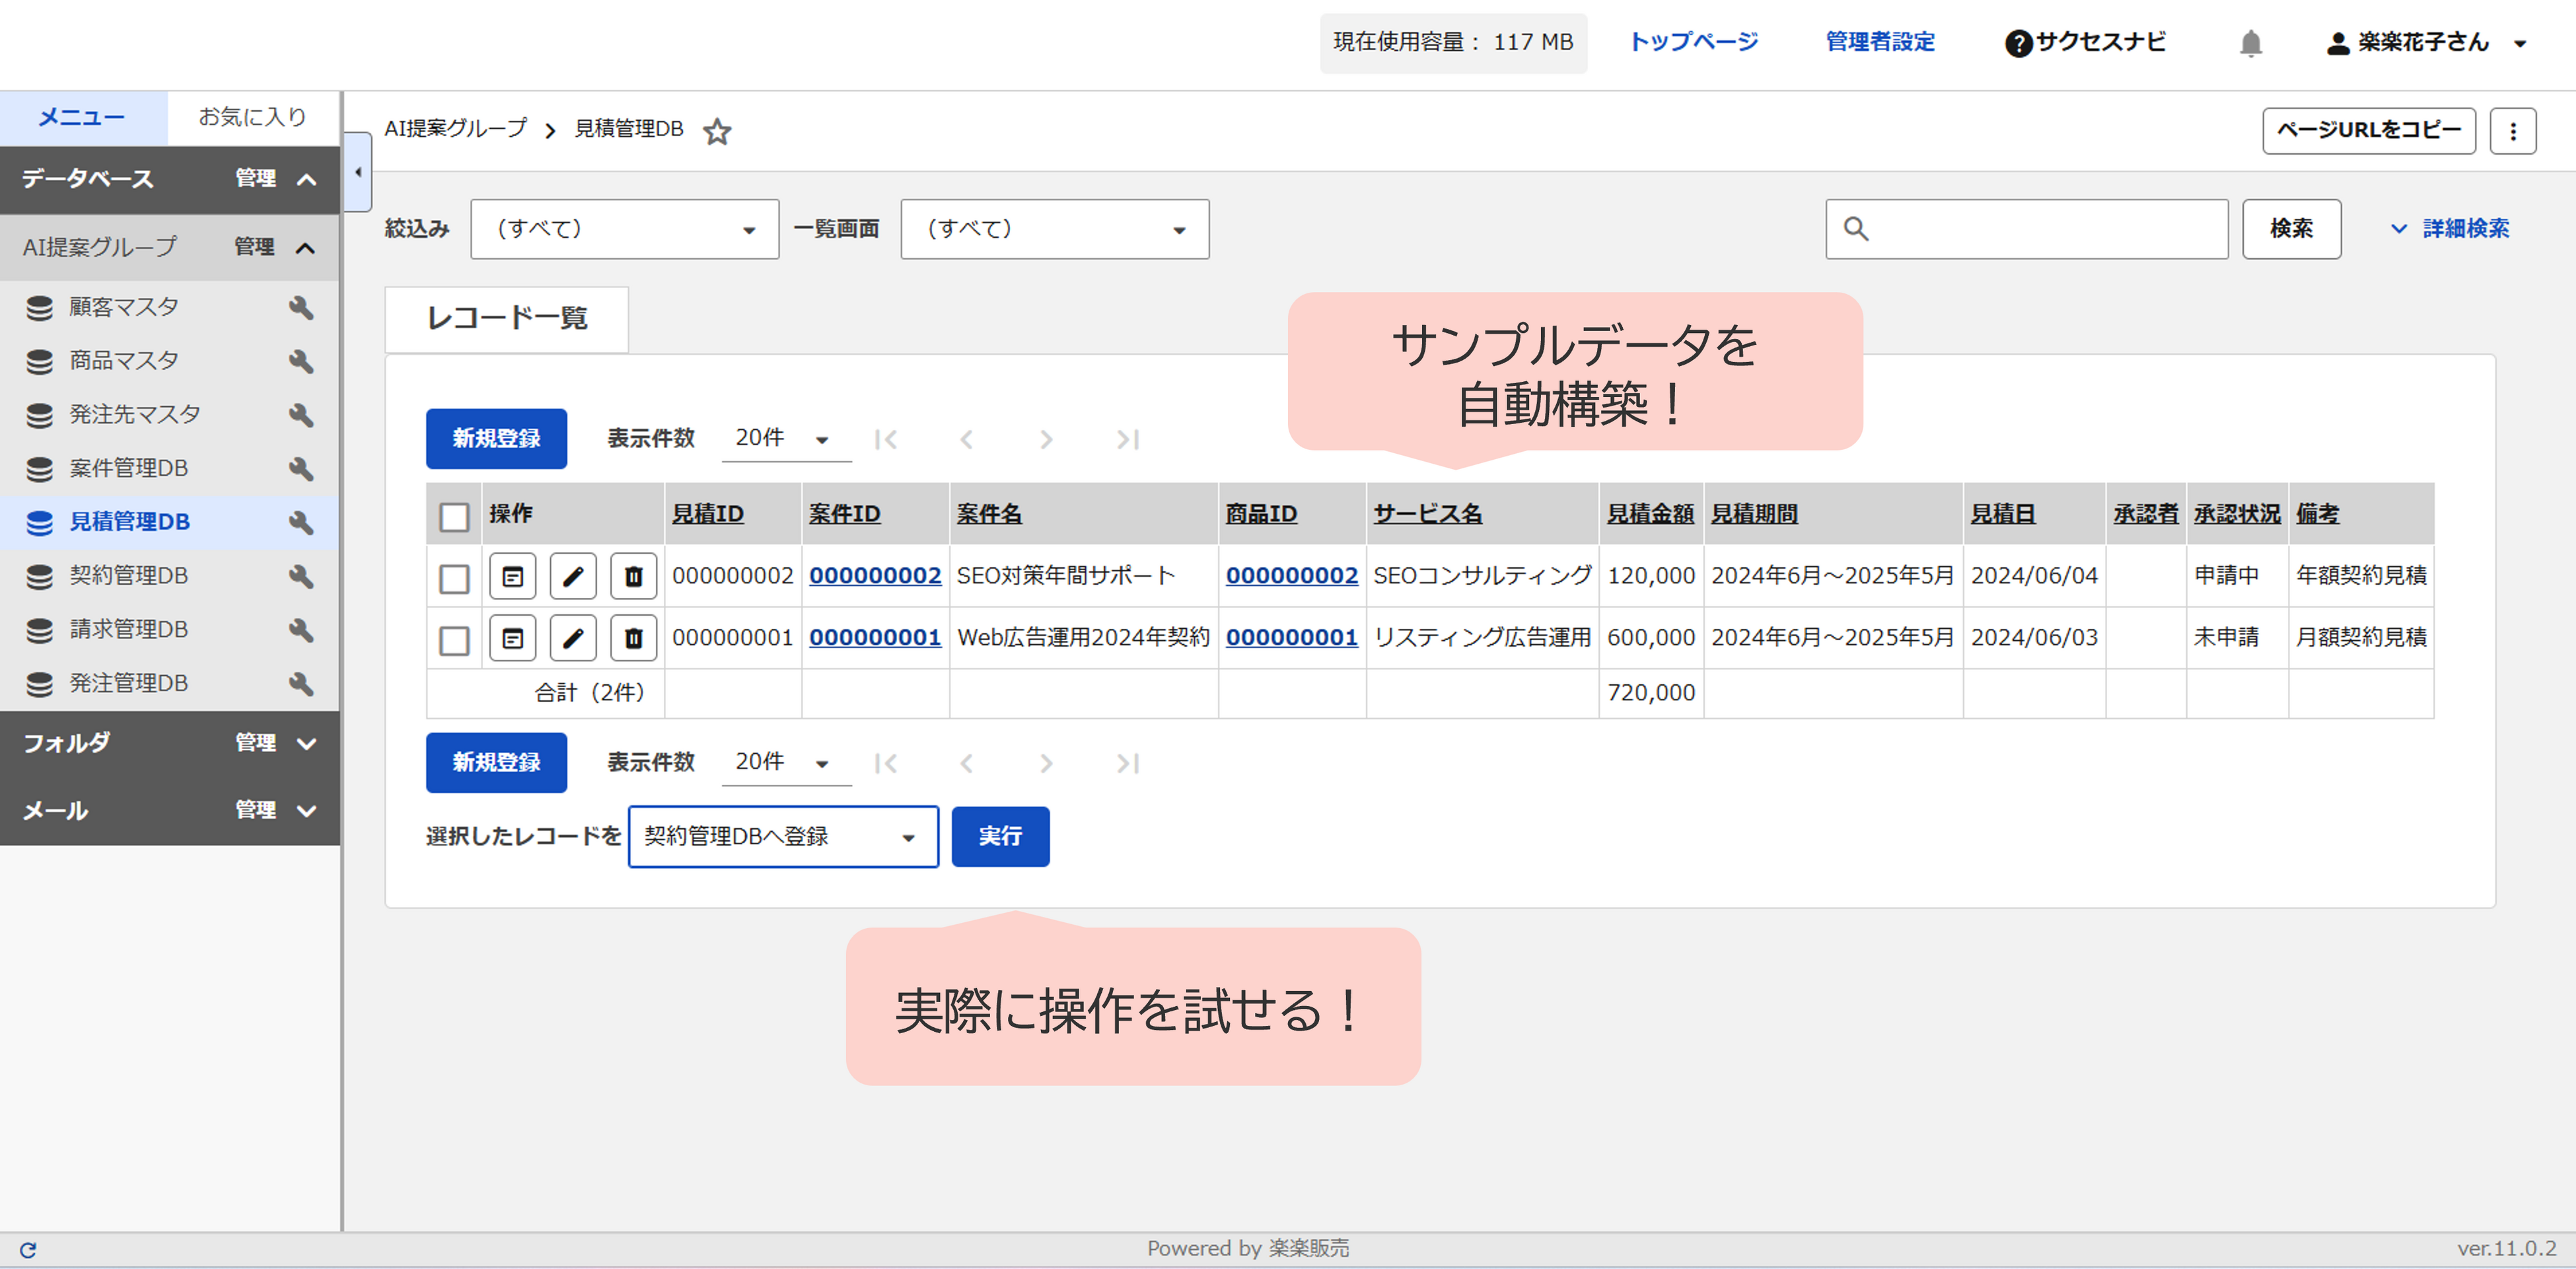Collapse the sidebar with the arrow handle
Screen dimensions: 2576x1269
click(x=358, y=172)
